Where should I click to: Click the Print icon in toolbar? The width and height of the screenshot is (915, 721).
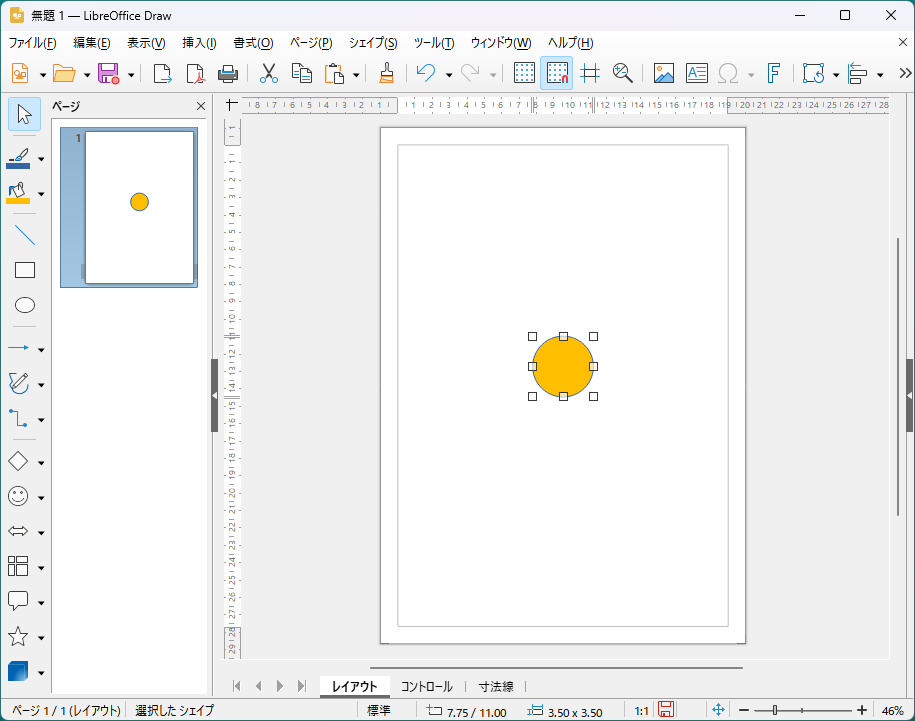pos(228,73)
